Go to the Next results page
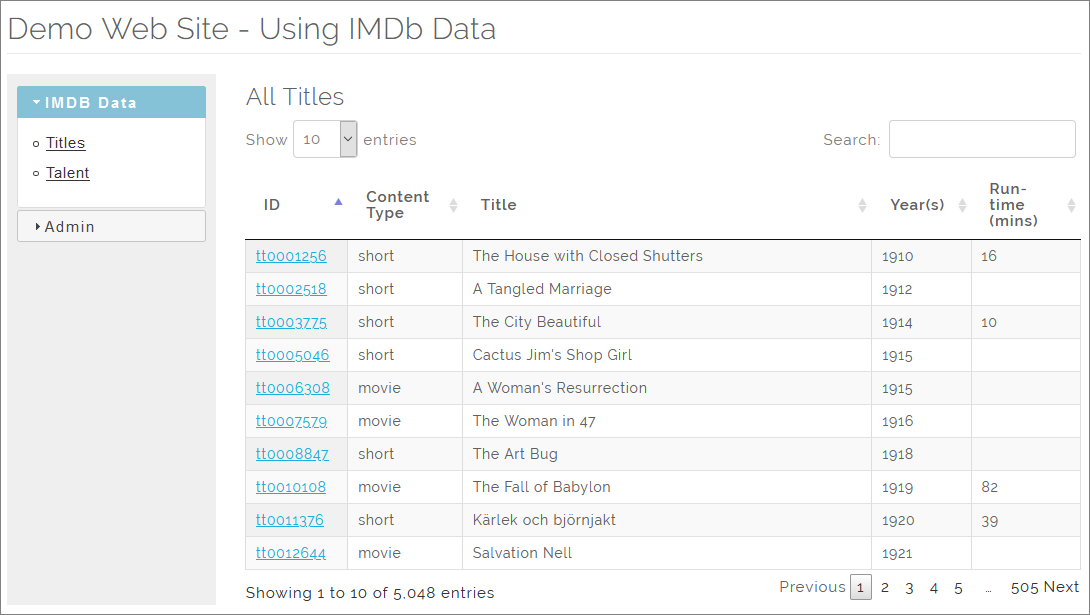The image size is (1090, 615). coord(1061,587)
